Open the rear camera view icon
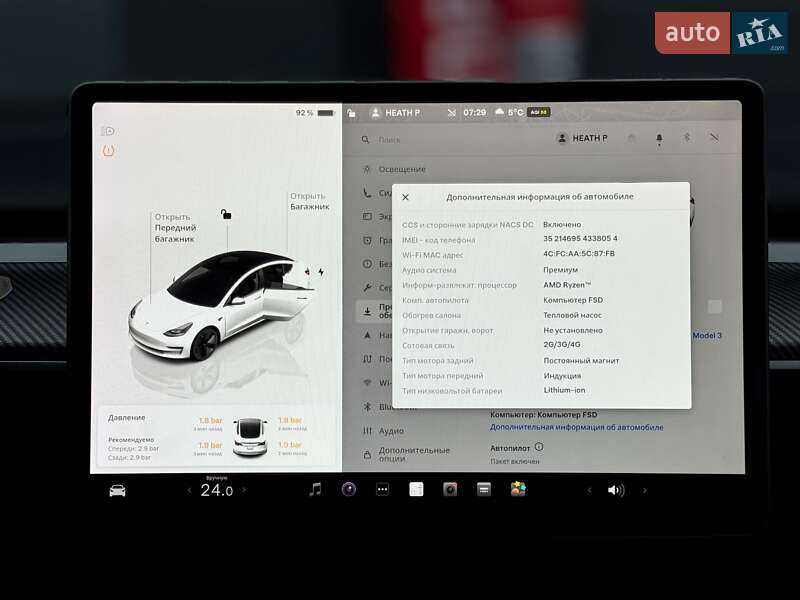Image resolution: width=800 pixels, height=600 pixels. [449, 491]
